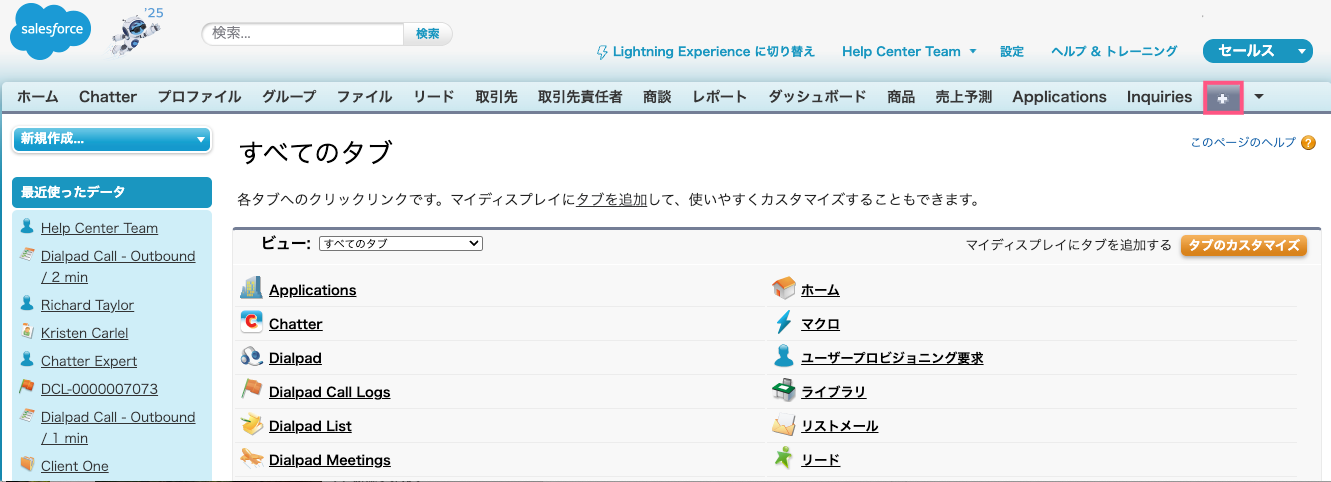Click the search input field
Image resolution: width=1331 pixels, height=482 pixels.
[305, 33]
